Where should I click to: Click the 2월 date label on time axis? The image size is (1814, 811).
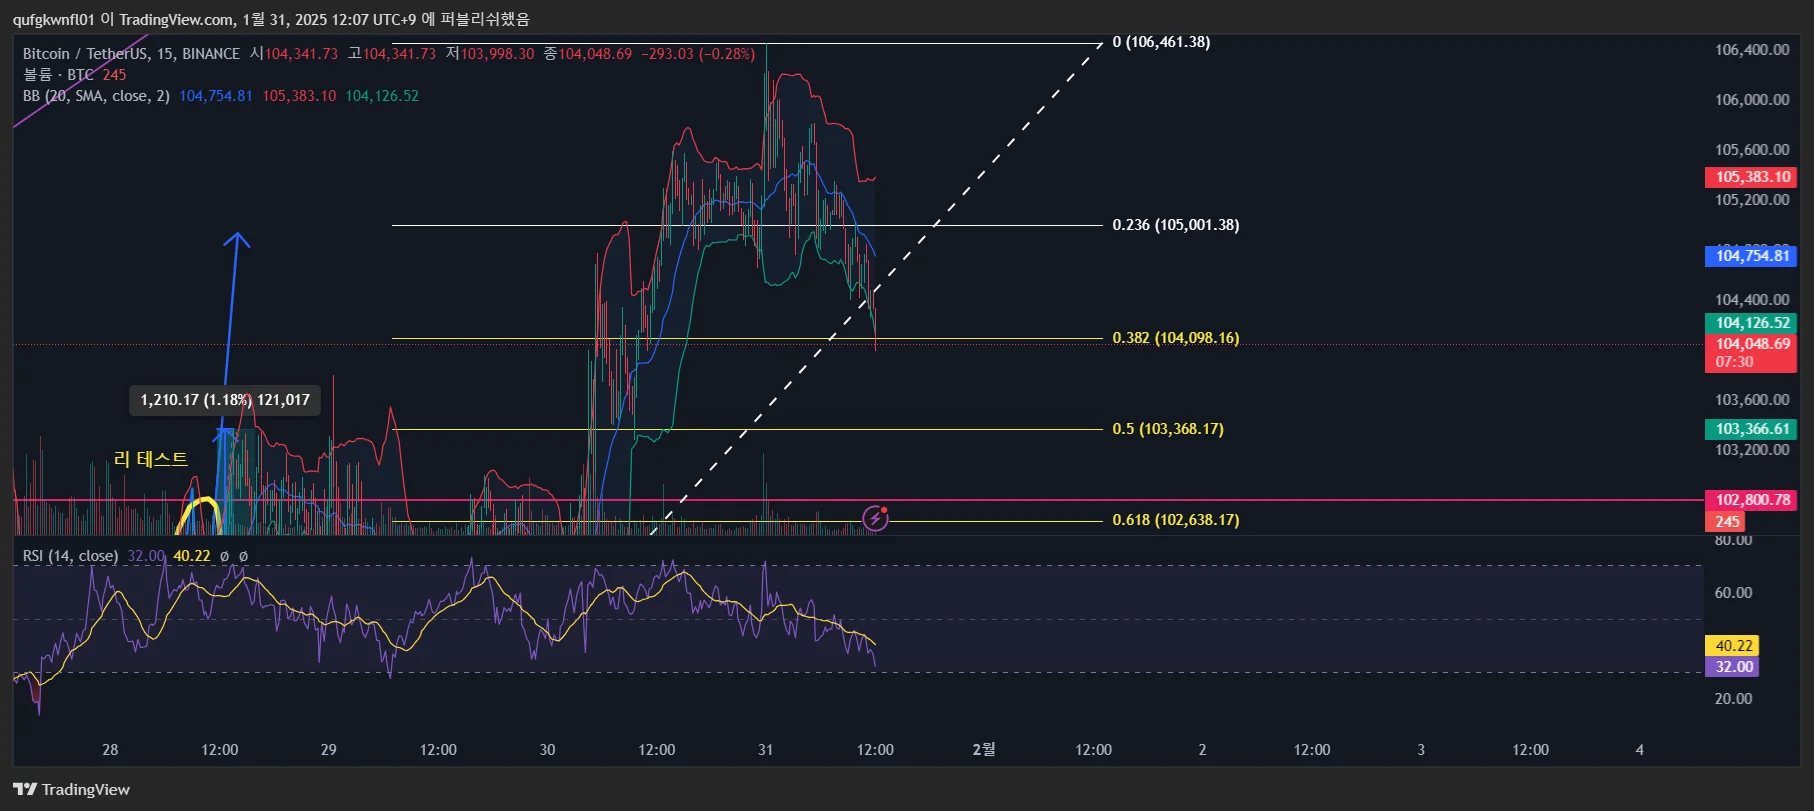tap(984, 749)
